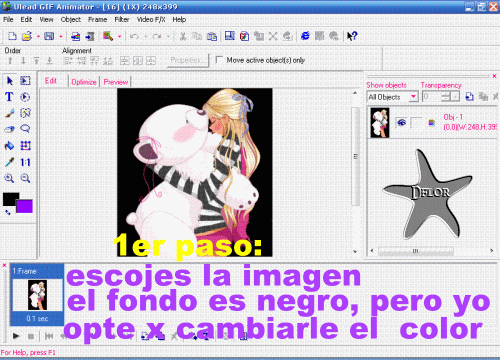Play the animation in the Frame panel
500x360 pixels.
tap(16, 336)
